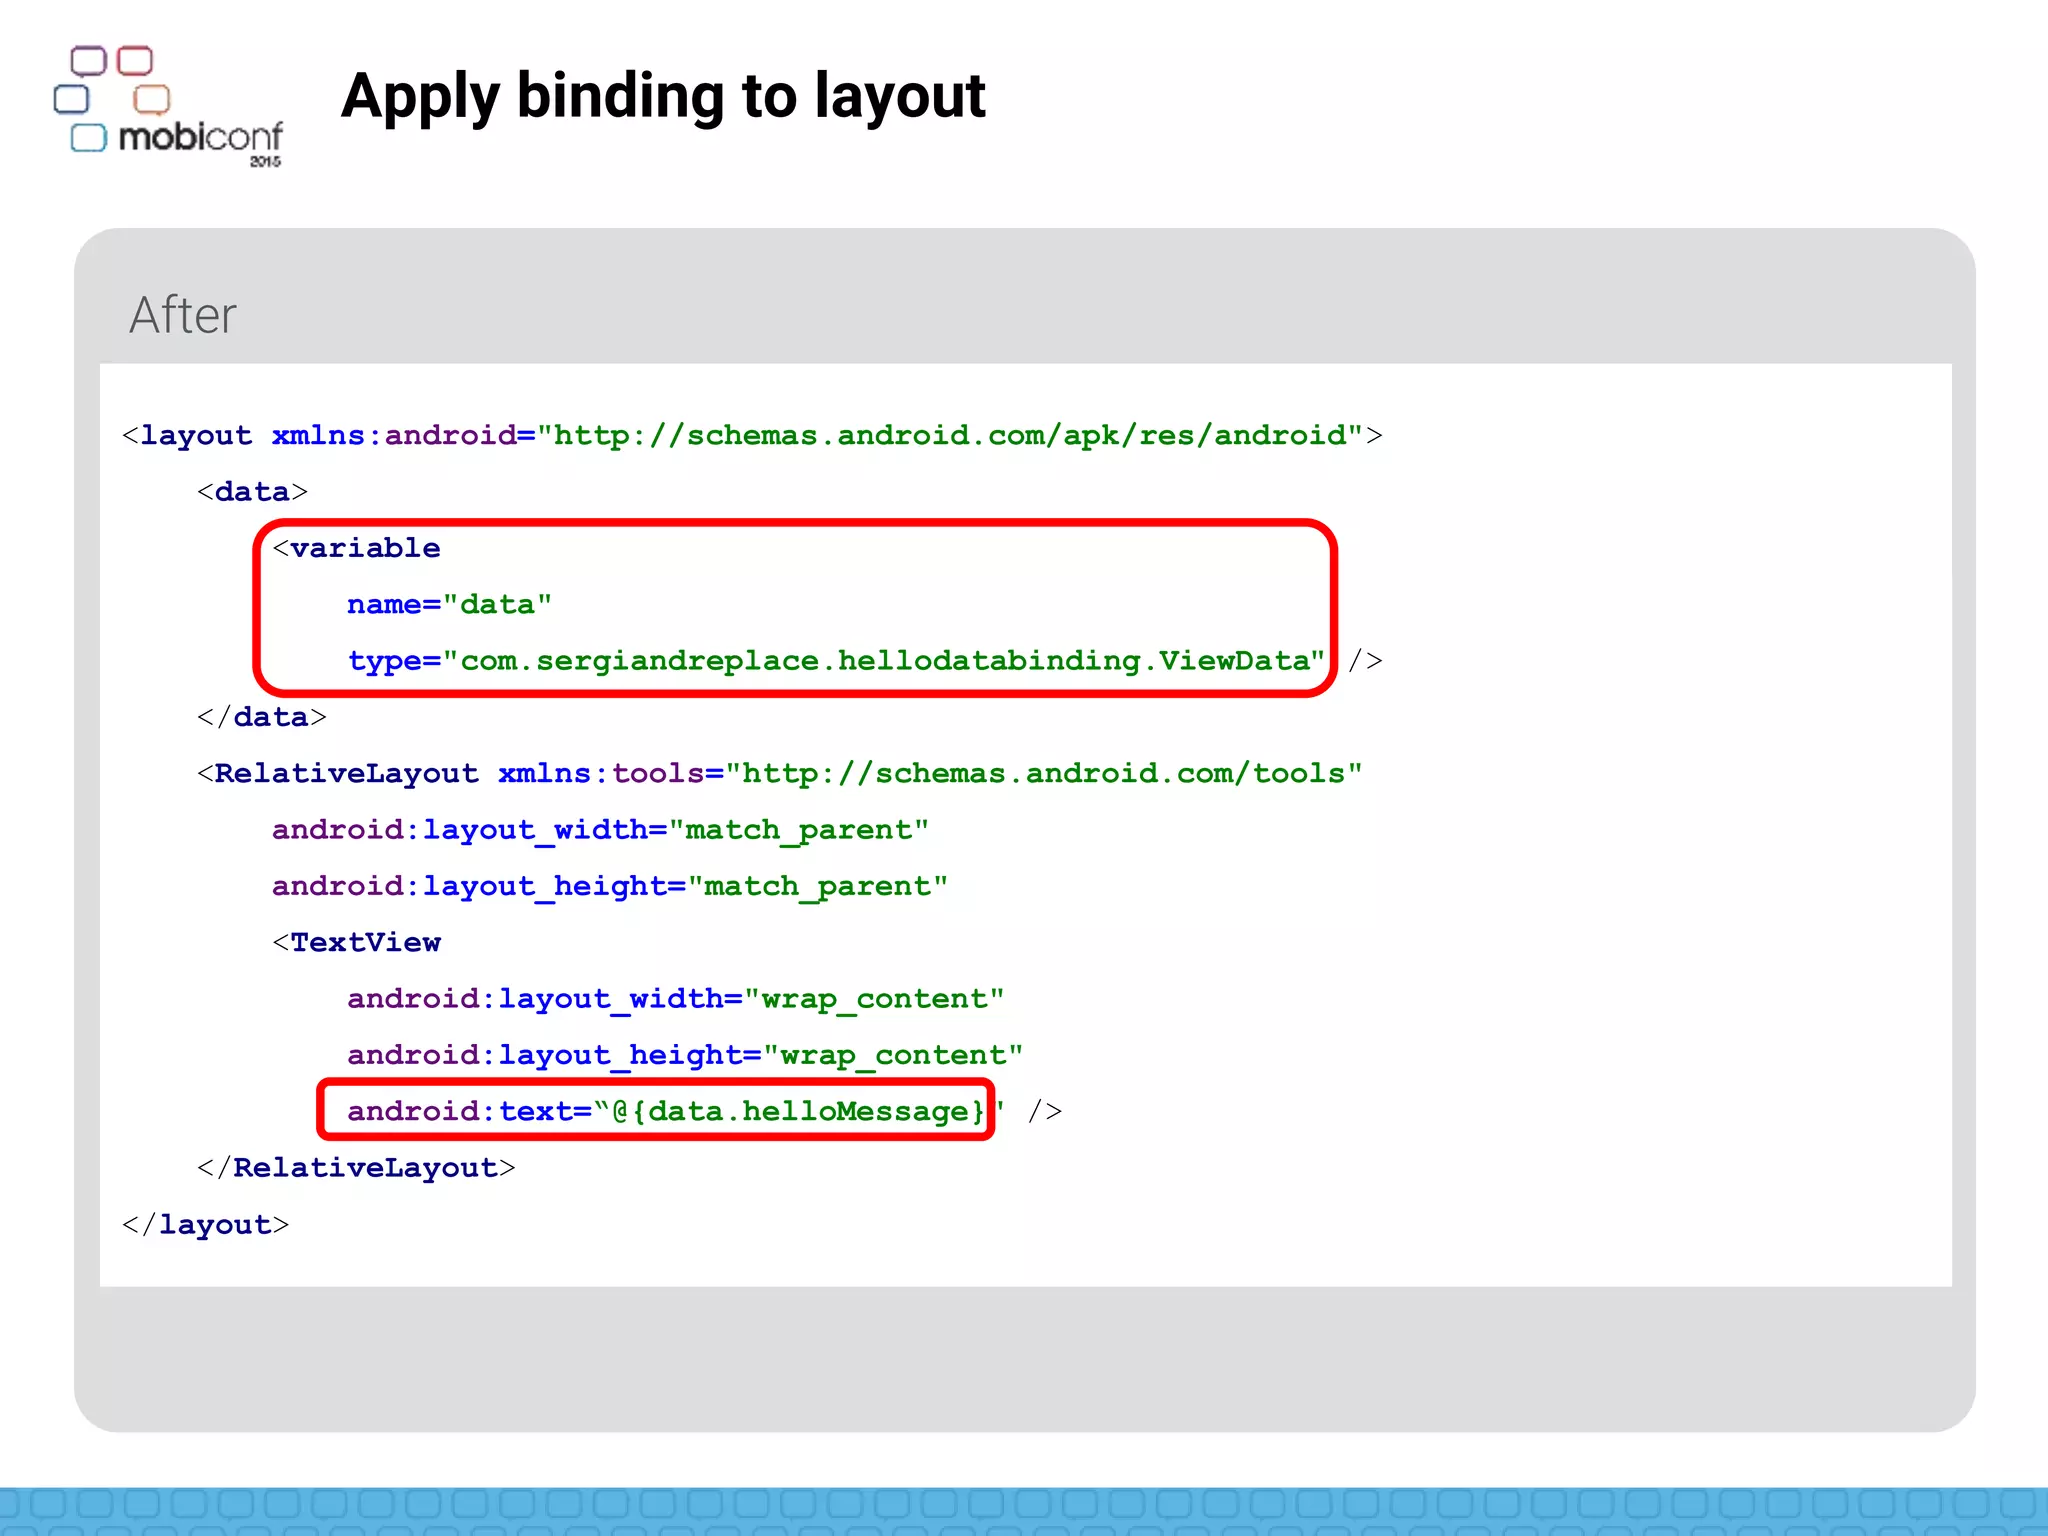Click the 'Apply binding to layout' title
Screen dimensions: 2048x1536
663,97
